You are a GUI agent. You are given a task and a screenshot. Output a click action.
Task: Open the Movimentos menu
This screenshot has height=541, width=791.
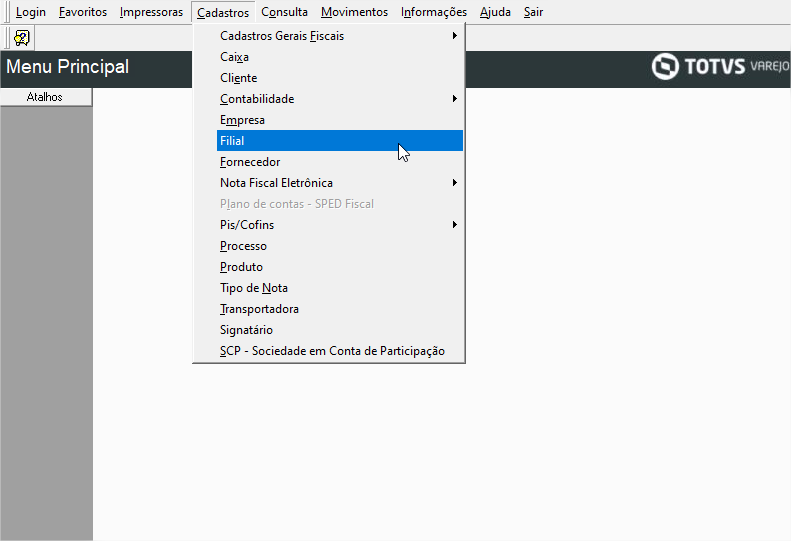click(x=354, y=12)
